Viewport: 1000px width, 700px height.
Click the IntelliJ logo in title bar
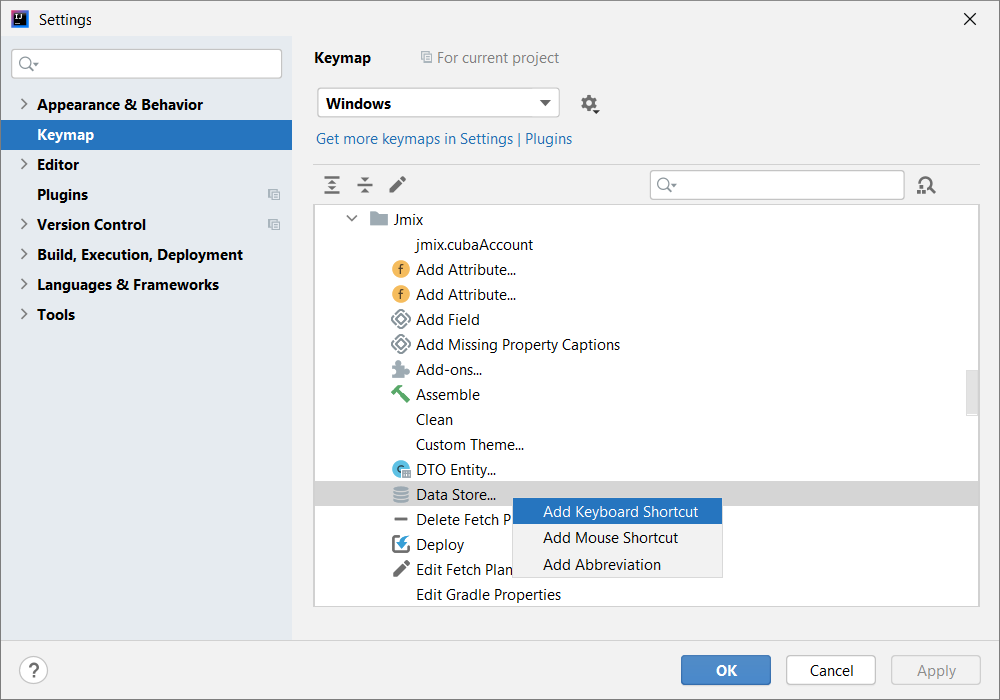tap(20, 19)
